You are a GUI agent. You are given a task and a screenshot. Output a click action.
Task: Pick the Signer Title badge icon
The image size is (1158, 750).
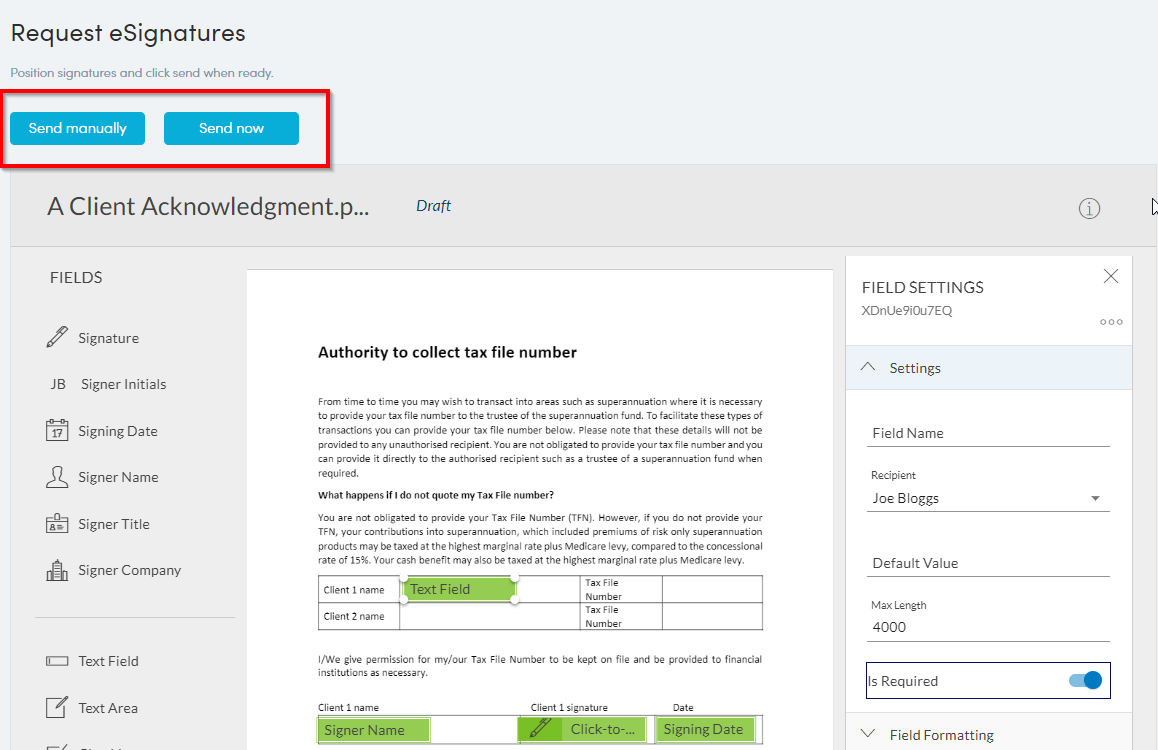(57, 524)
